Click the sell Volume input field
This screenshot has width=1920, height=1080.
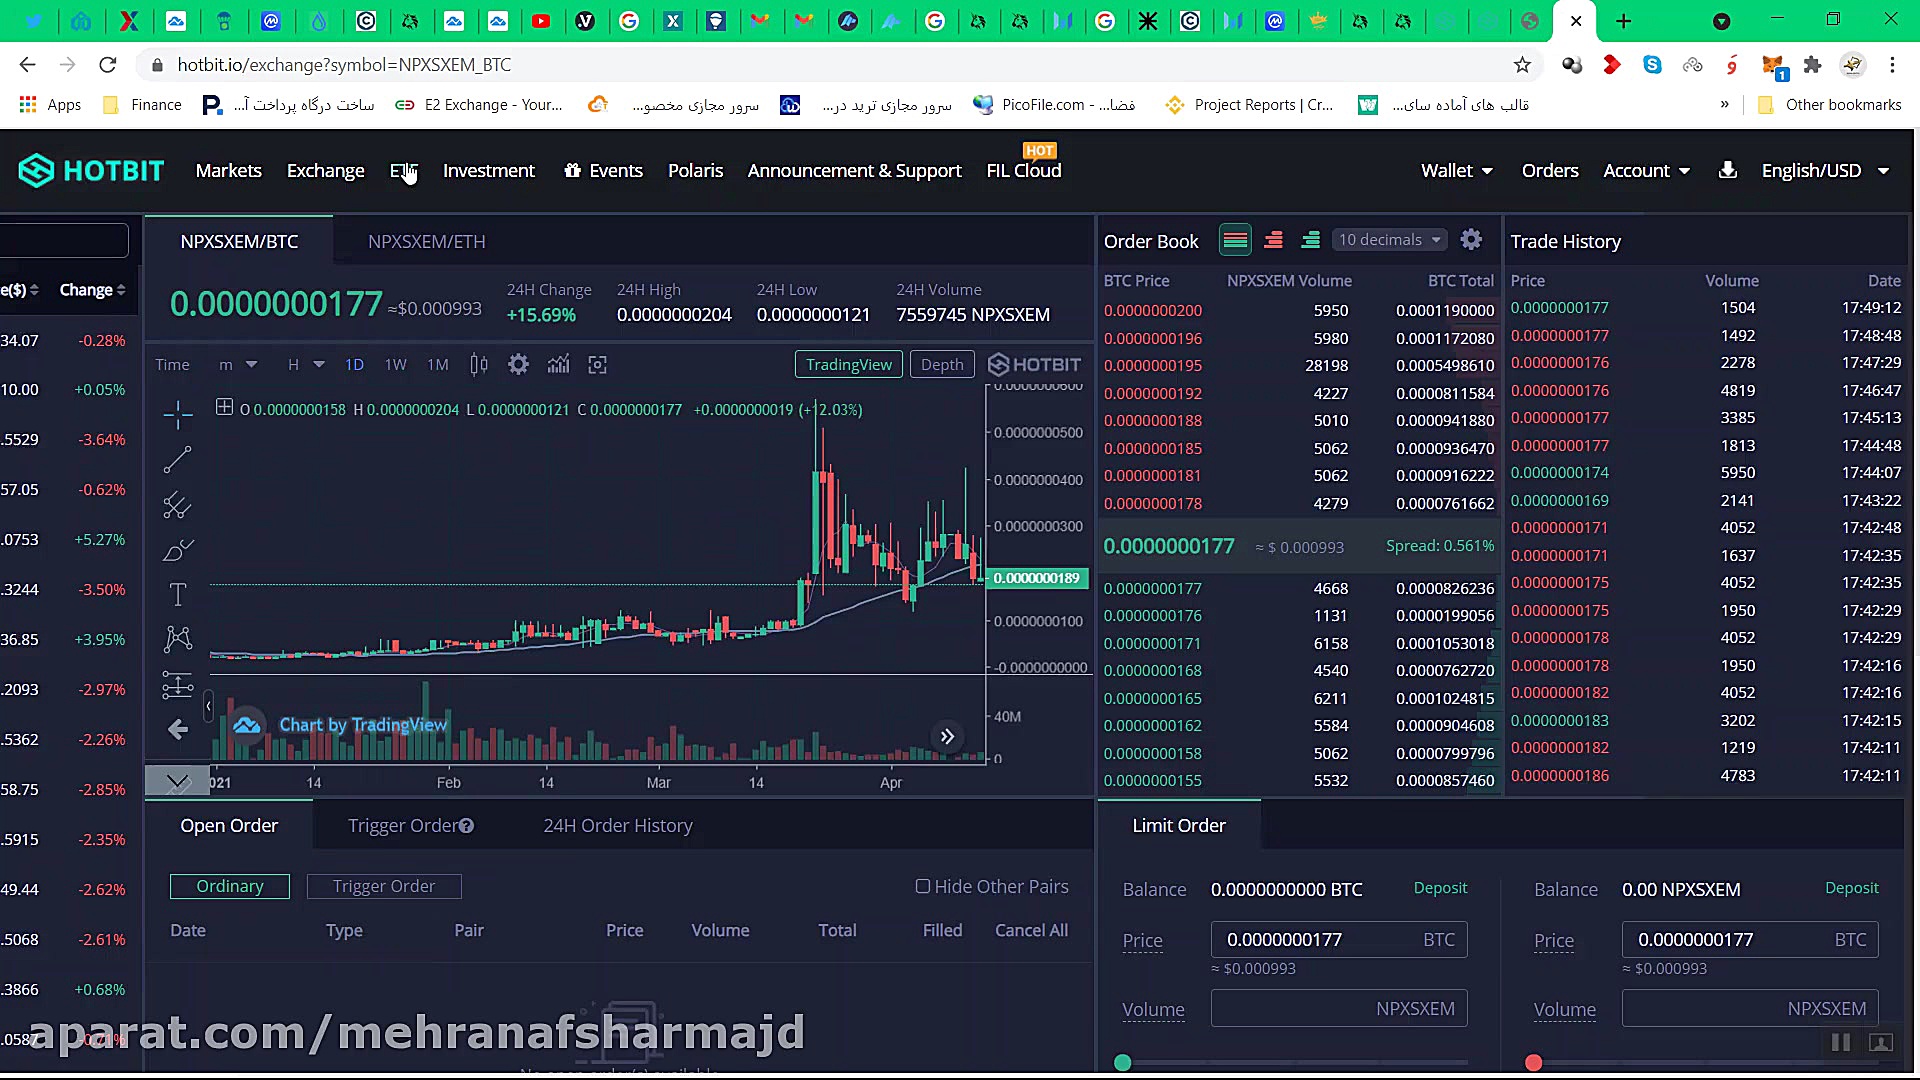(x=1750, y=1009)
